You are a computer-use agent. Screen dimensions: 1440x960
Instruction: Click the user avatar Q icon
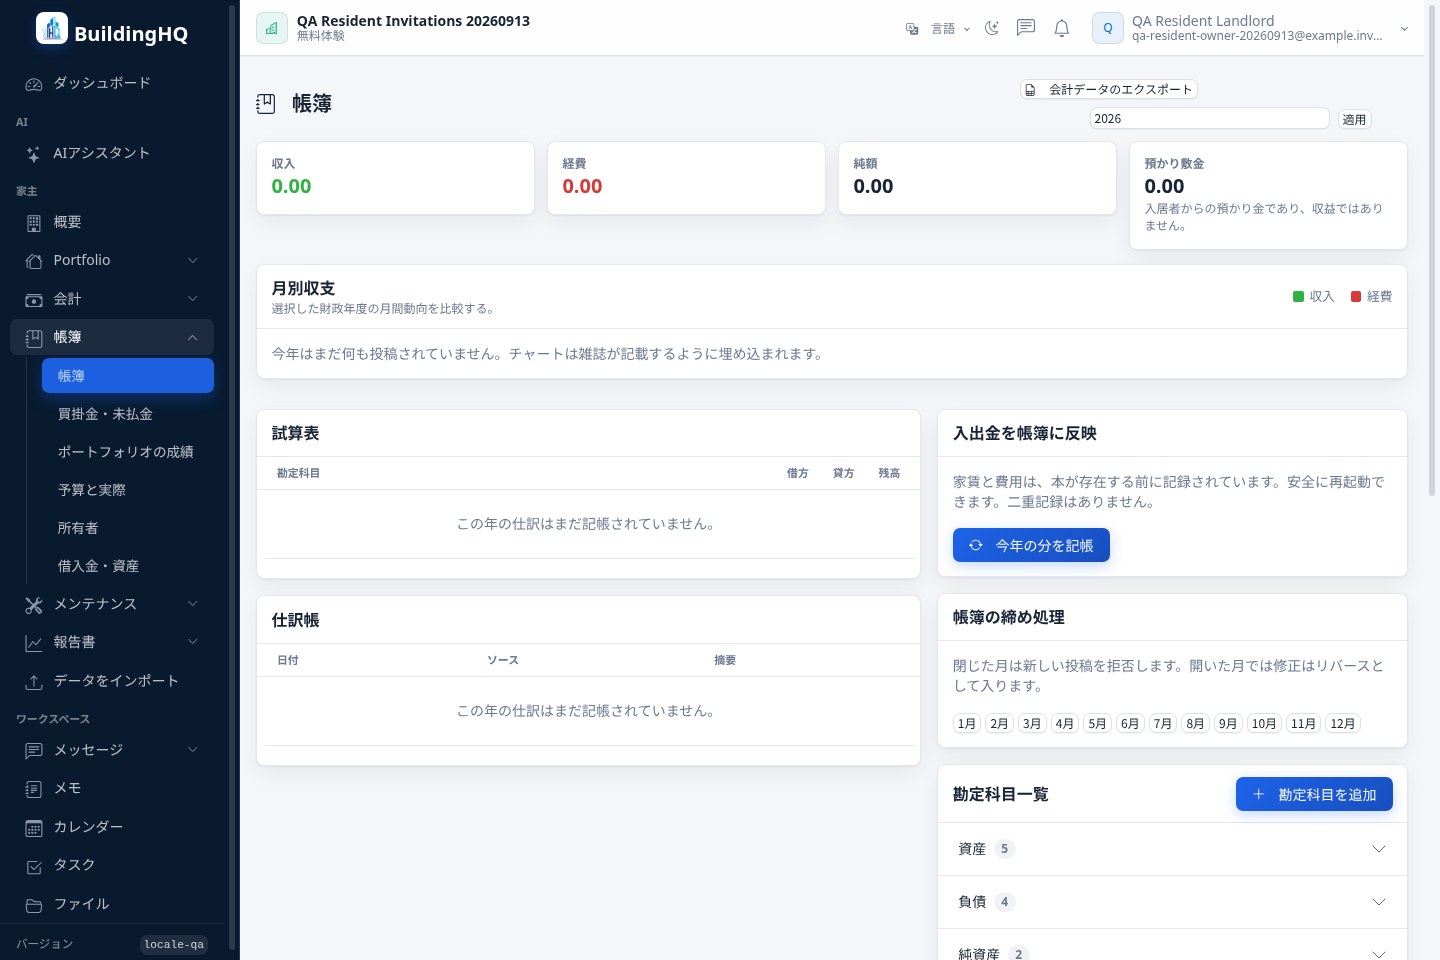pos(1108,28)
